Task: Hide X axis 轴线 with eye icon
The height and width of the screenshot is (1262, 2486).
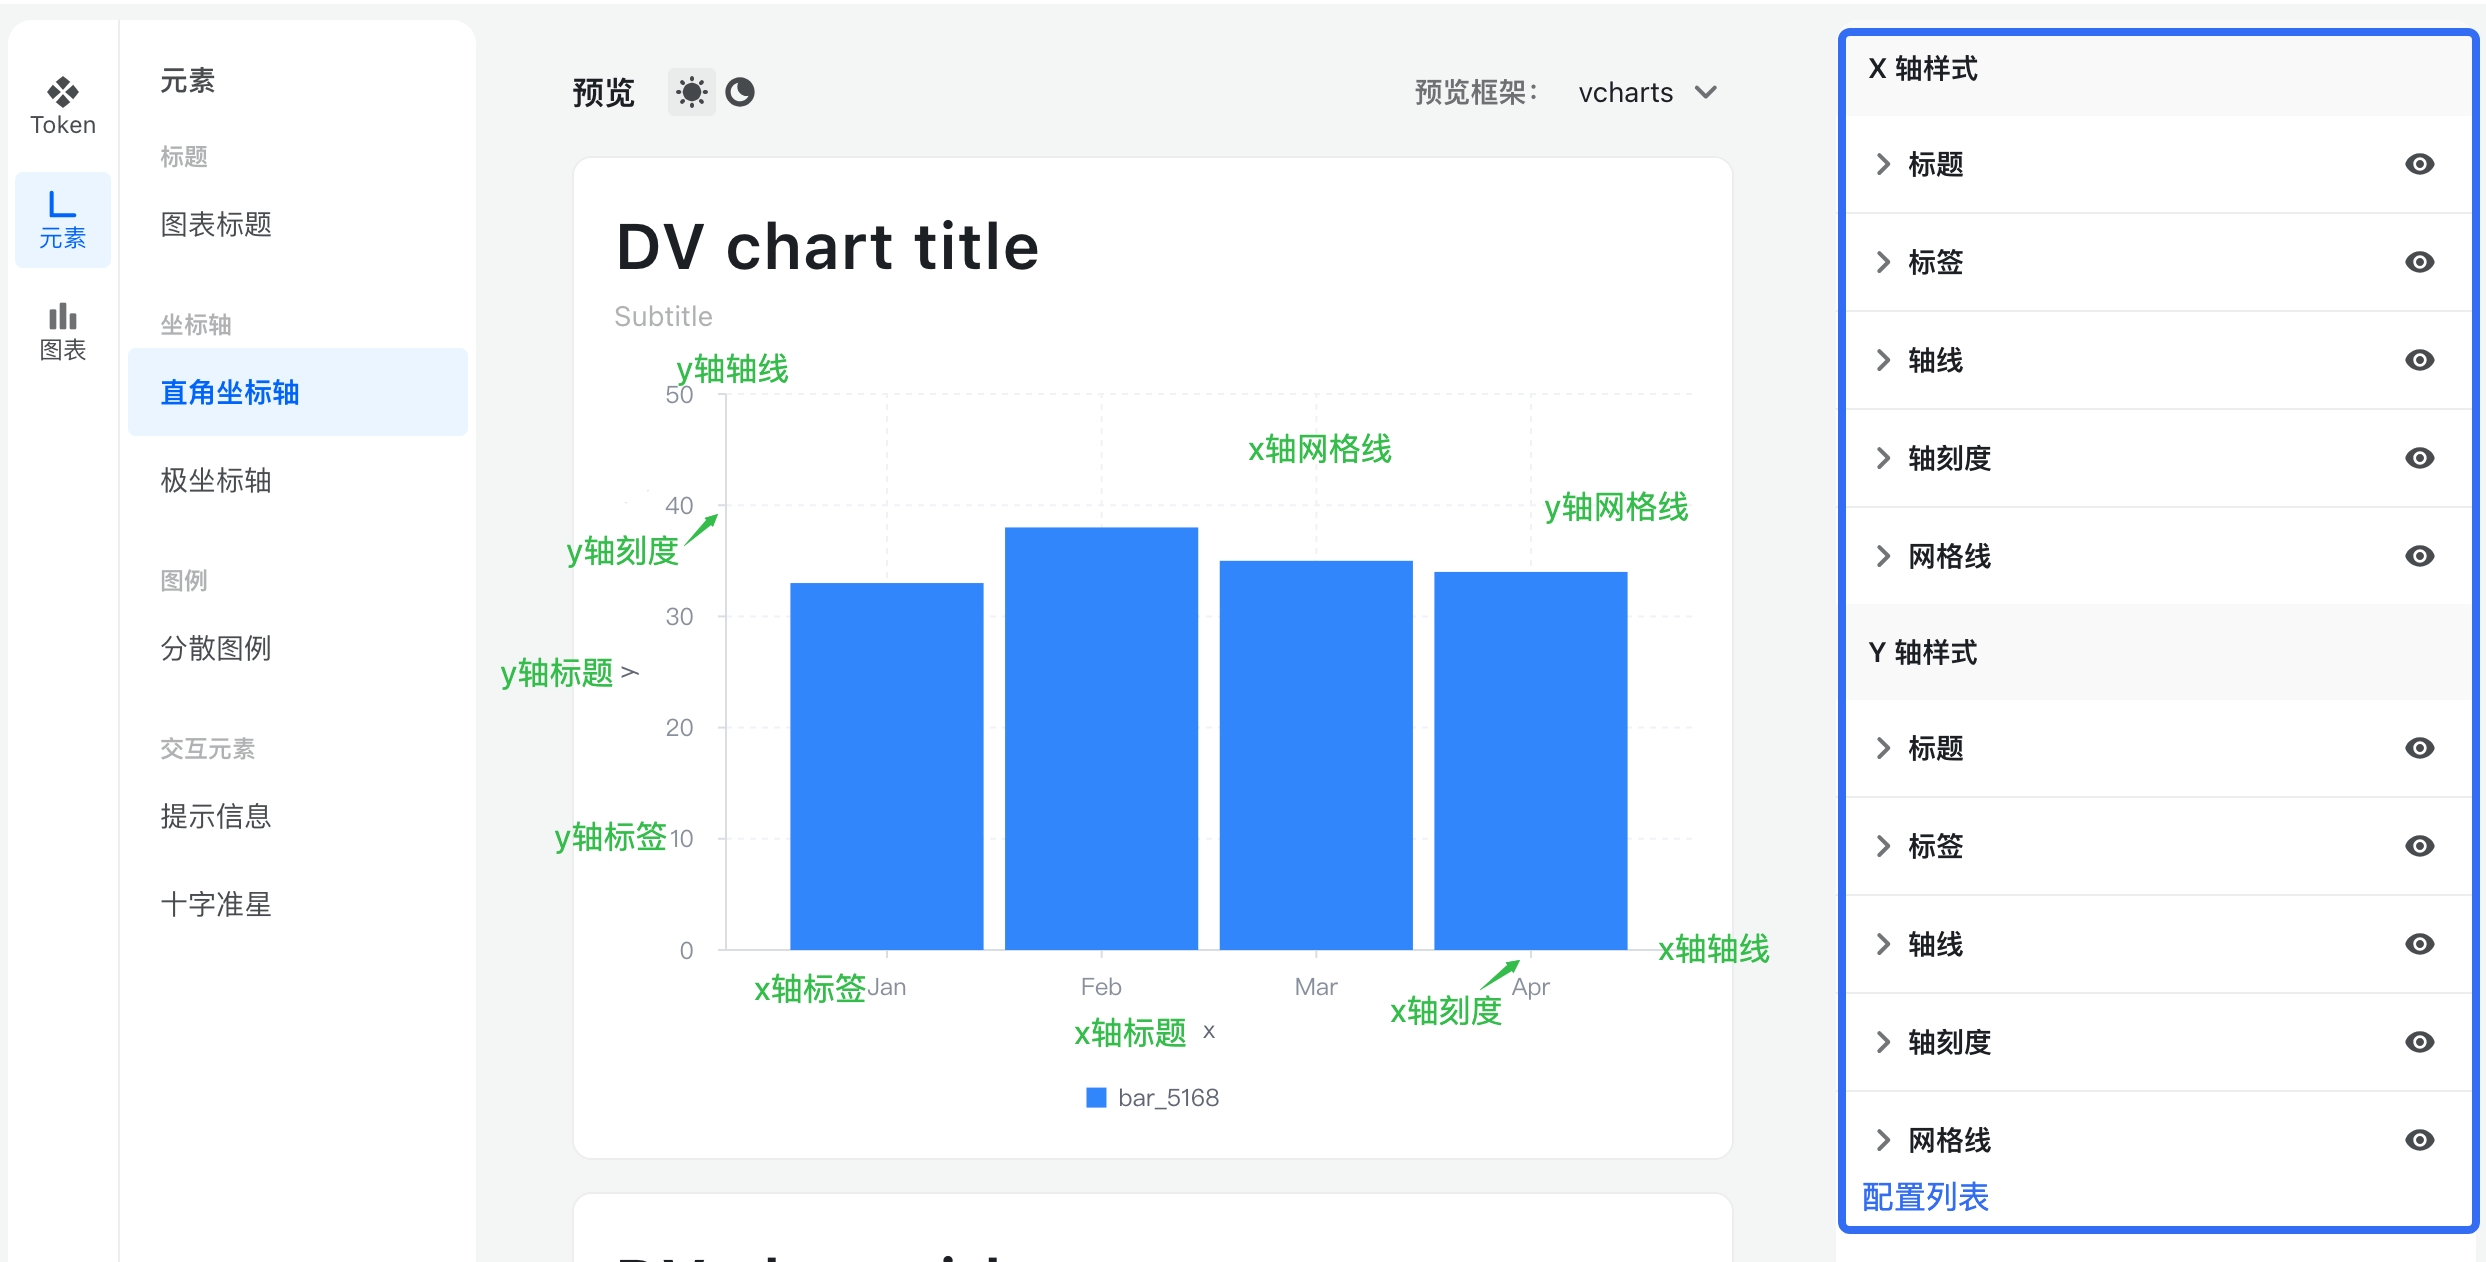Action: point(2419,360)
